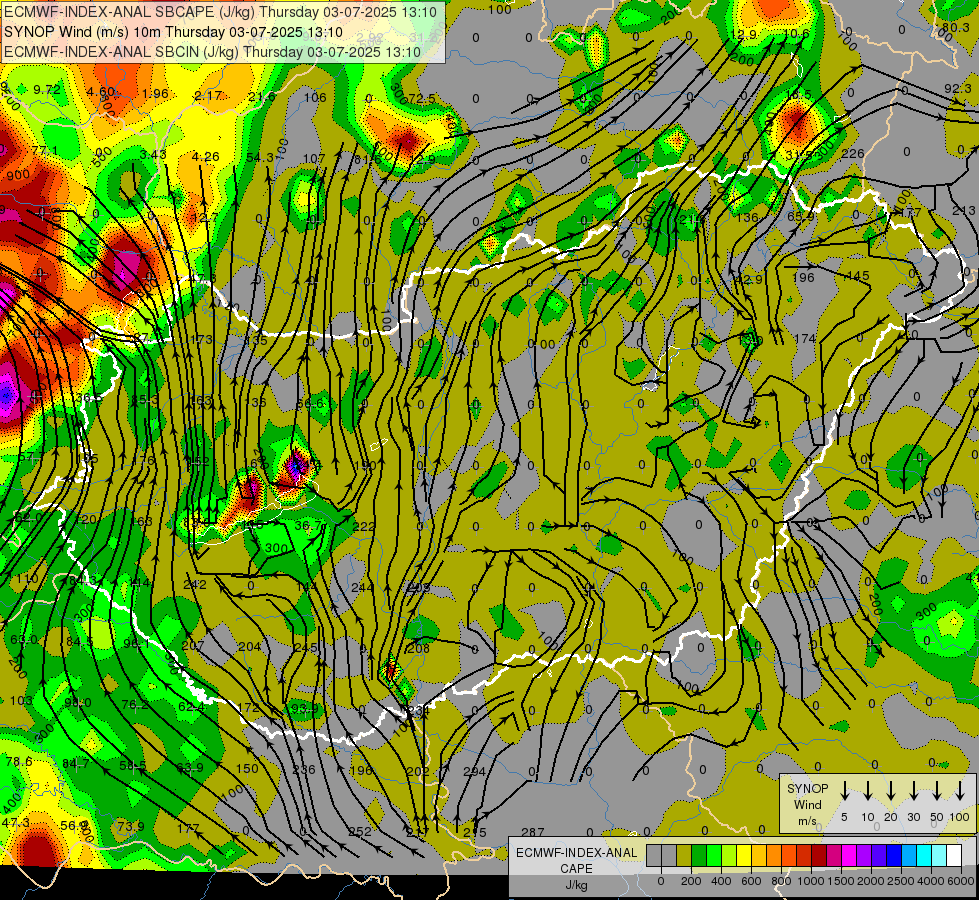Click the 'SYNOP Wind m/s' legend label

(x=807, y=804)
